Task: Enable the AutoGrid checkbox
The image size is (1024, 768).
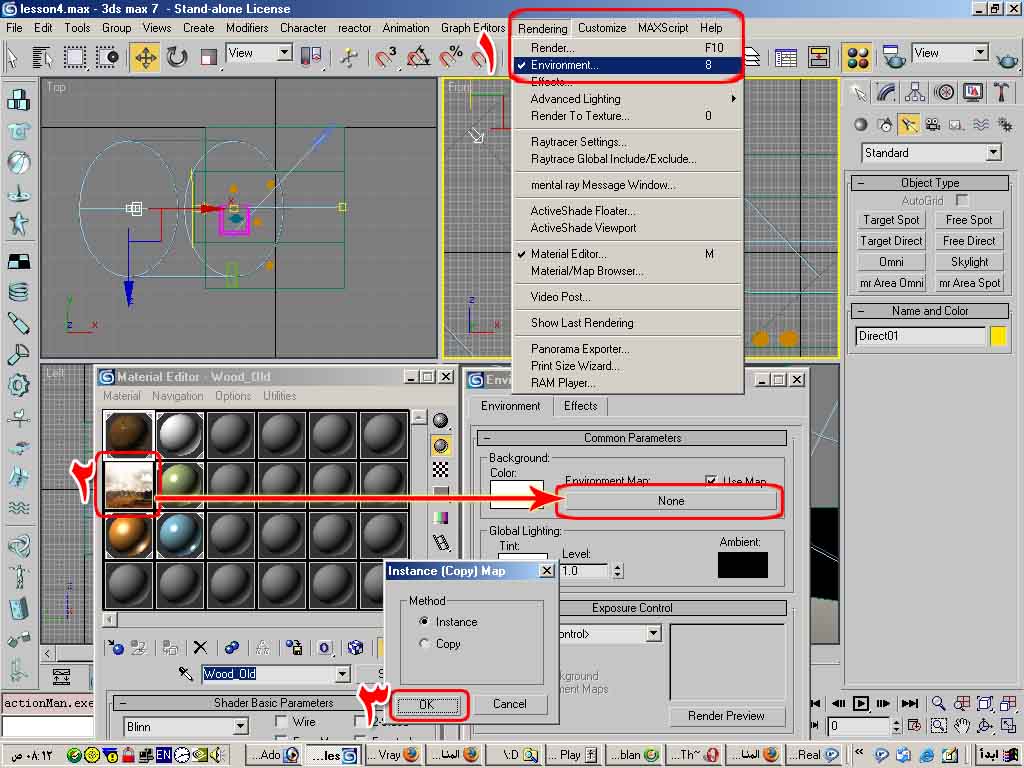Action: click(961, 200)
